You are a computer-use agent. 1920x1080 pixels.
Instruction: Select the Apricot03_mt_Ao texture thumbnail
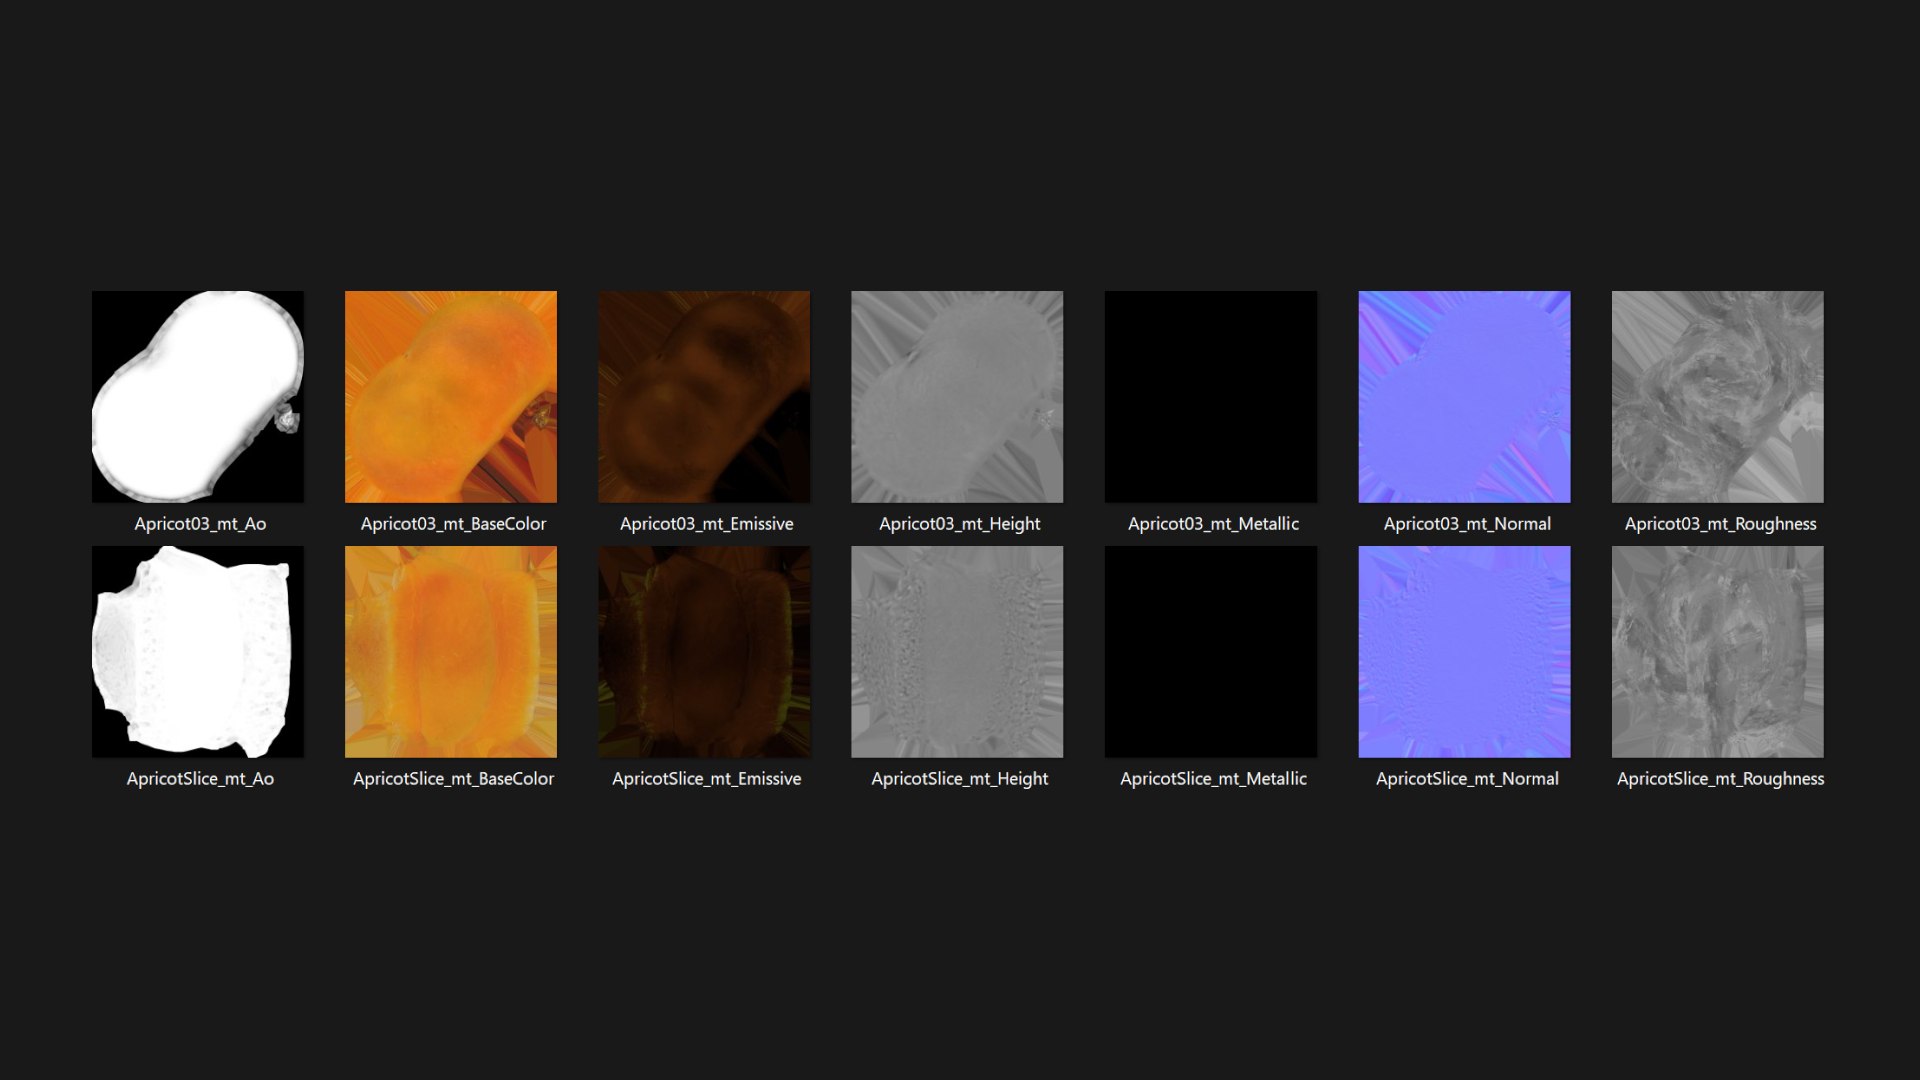[198, 397]
